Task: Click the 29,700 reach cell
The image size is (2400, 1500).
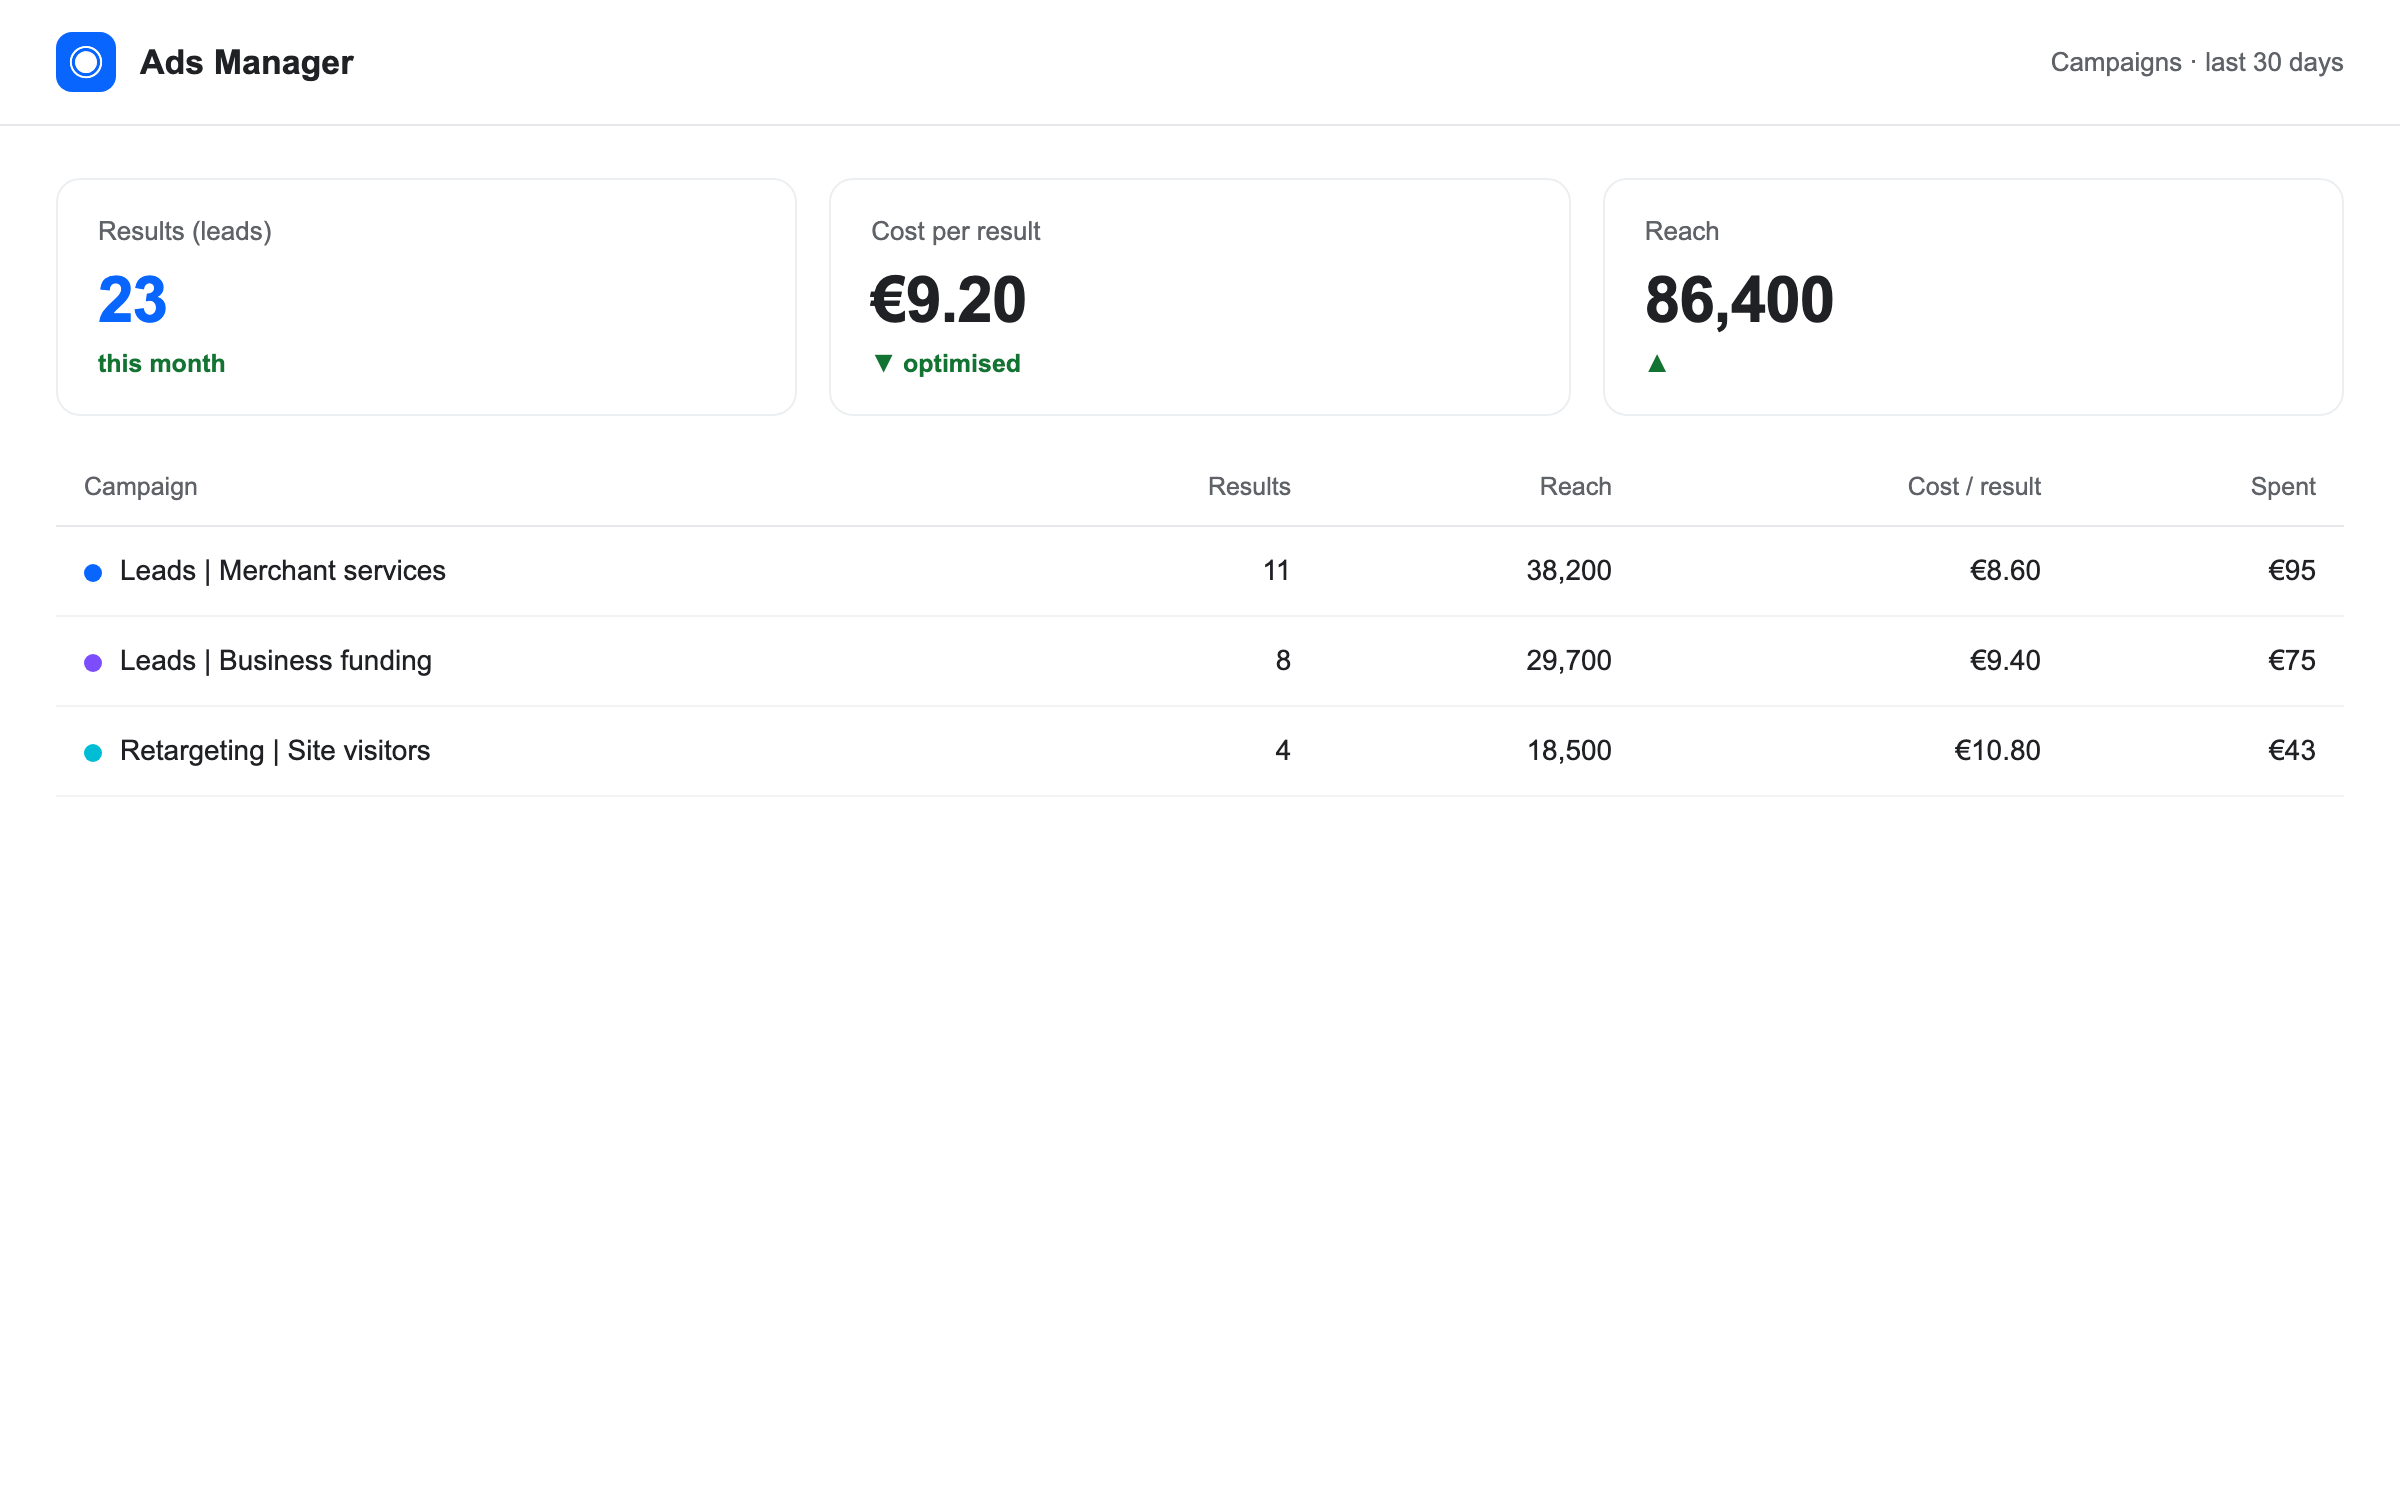Action: [1569, 660]
